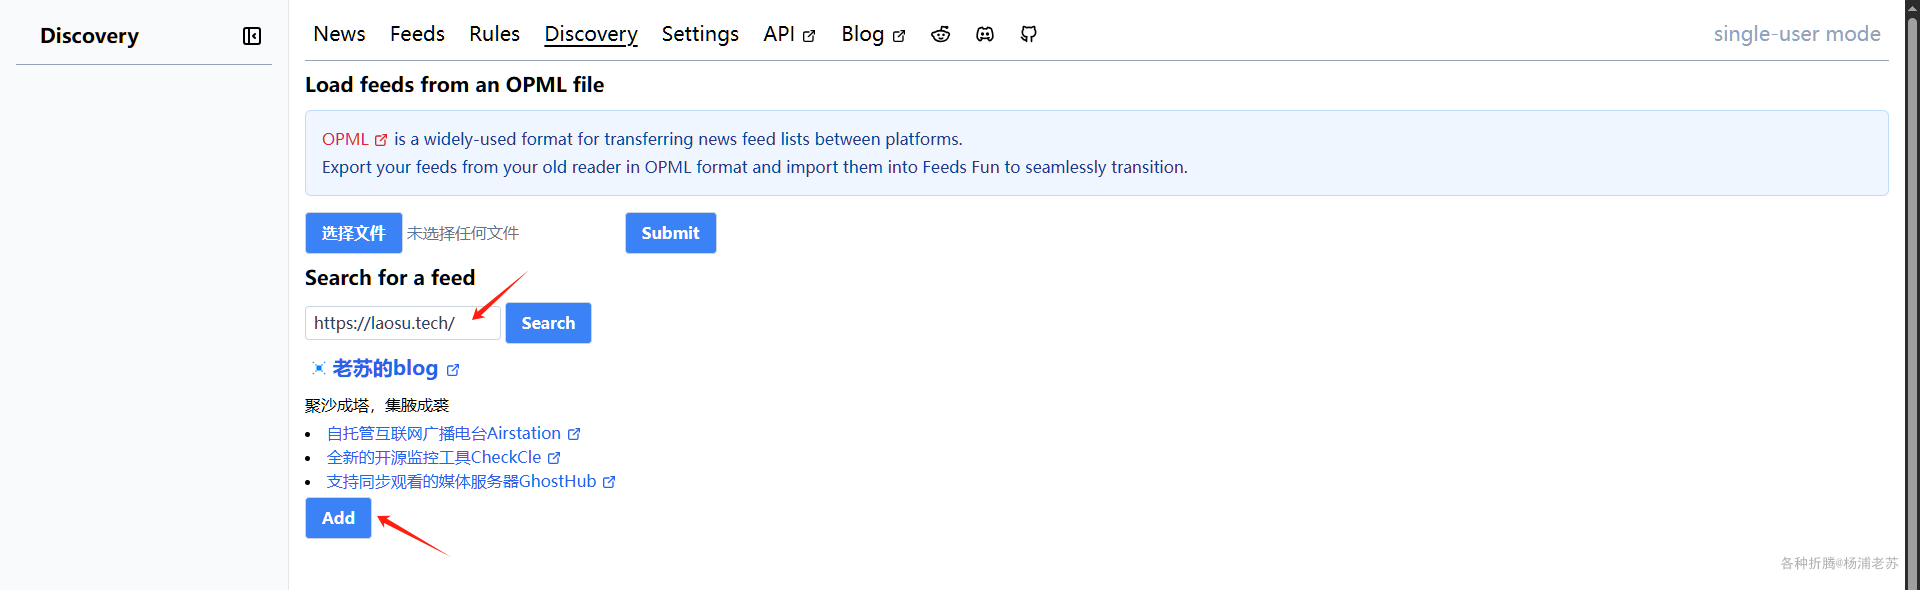Open the Discord icon link
This screenshot has height=590, width=1920.
[x=985, y=34]
